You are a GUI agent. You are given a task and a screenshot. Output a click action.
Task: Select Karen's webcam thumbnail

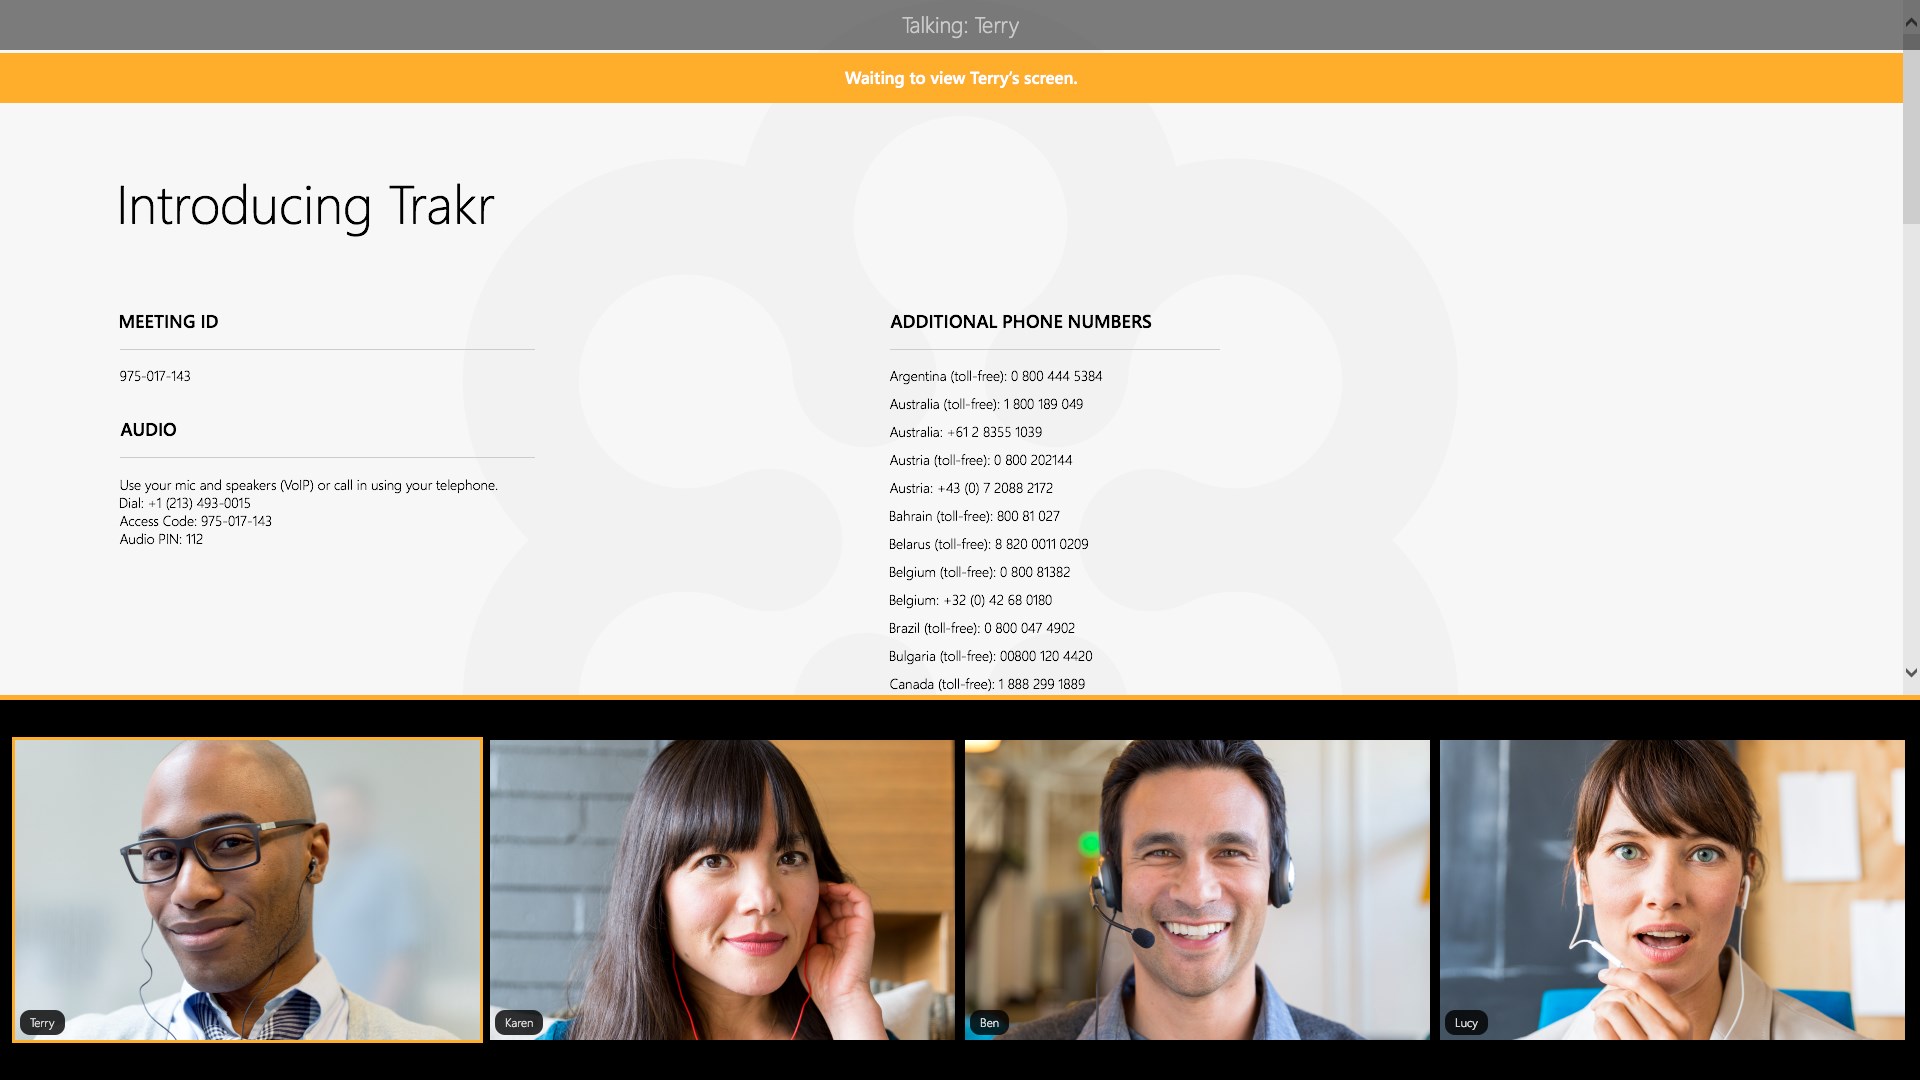(x=722, y=890)
